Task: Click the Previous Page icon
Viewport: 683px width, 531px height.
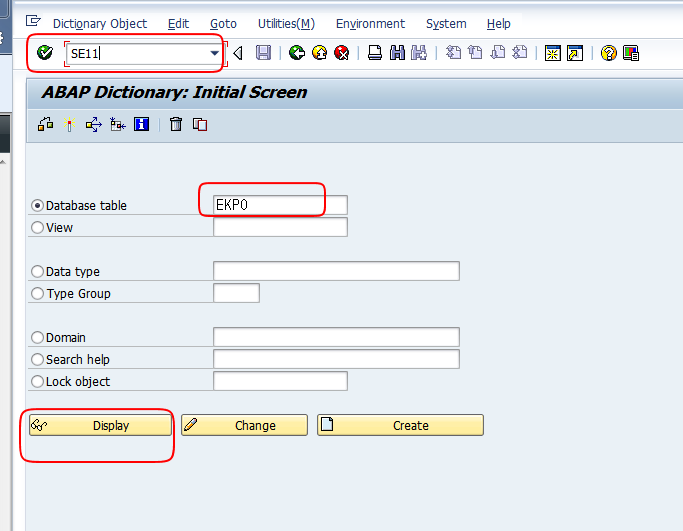Action: coord(475,53)
